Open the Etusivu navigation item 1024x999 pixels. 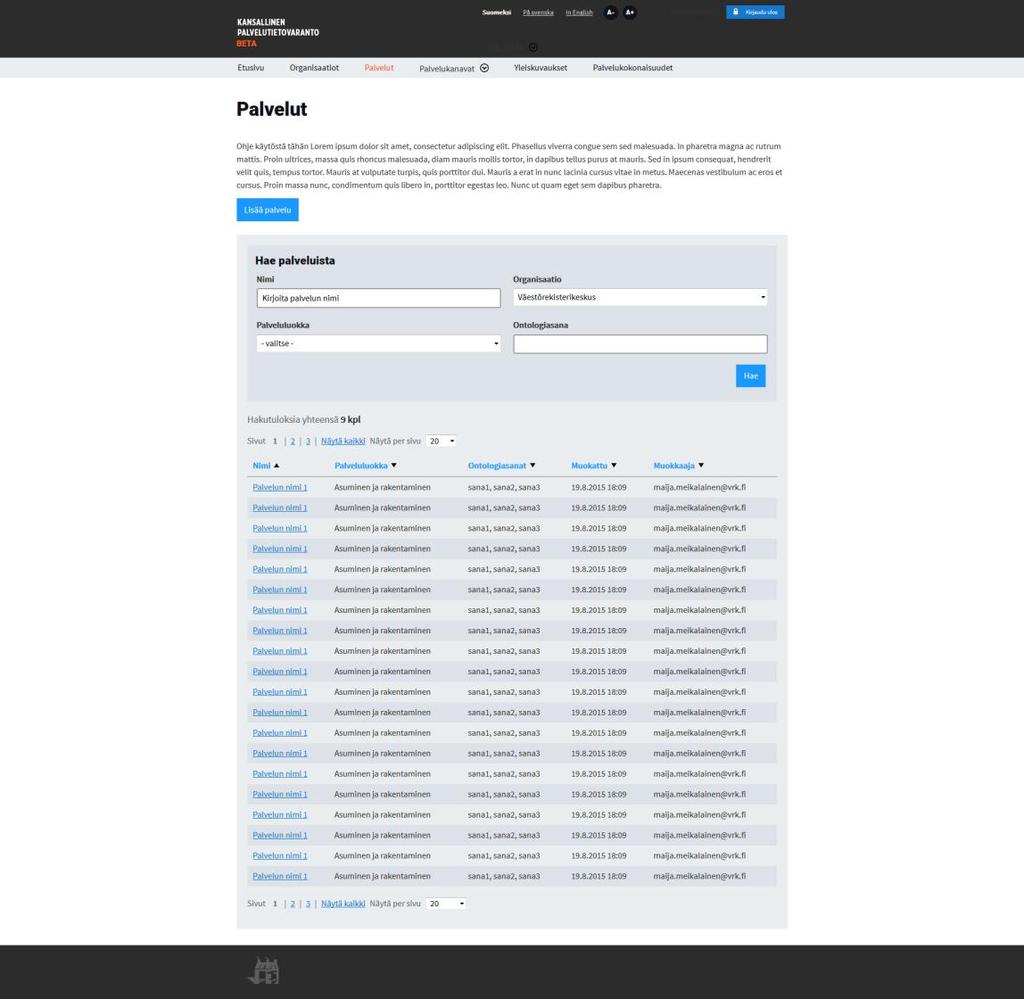tap(251, 68)
